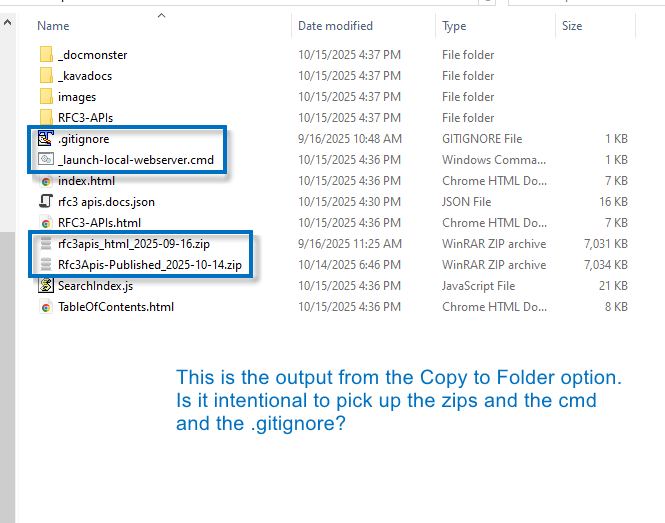The height and width of the screenshot is (523, 665).
Task: Sort by the Size column header
Action: click(x=572, y=26)
